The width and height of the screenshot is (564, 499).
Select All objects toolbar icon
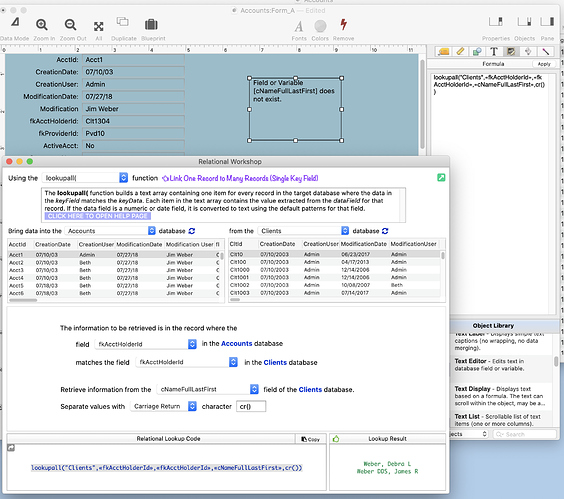pyautogui.click(x=99, y=26)
